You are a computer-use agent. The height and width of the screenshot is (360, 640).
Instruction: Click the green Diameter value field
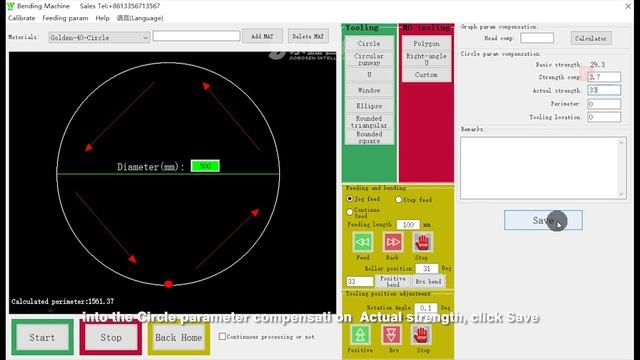205,166
